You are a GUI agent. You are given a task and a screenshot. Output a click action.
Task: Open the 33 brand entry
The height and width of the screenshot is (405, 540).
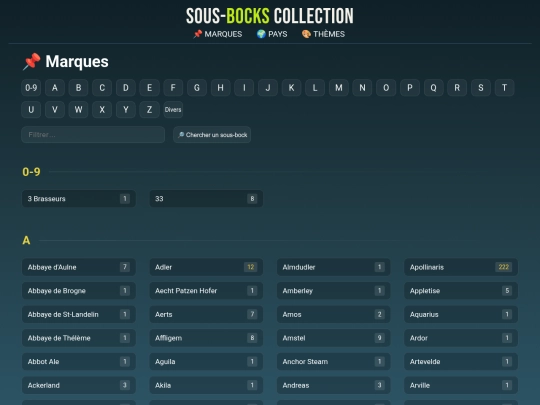pyautogui.click(x=206, y=199)
